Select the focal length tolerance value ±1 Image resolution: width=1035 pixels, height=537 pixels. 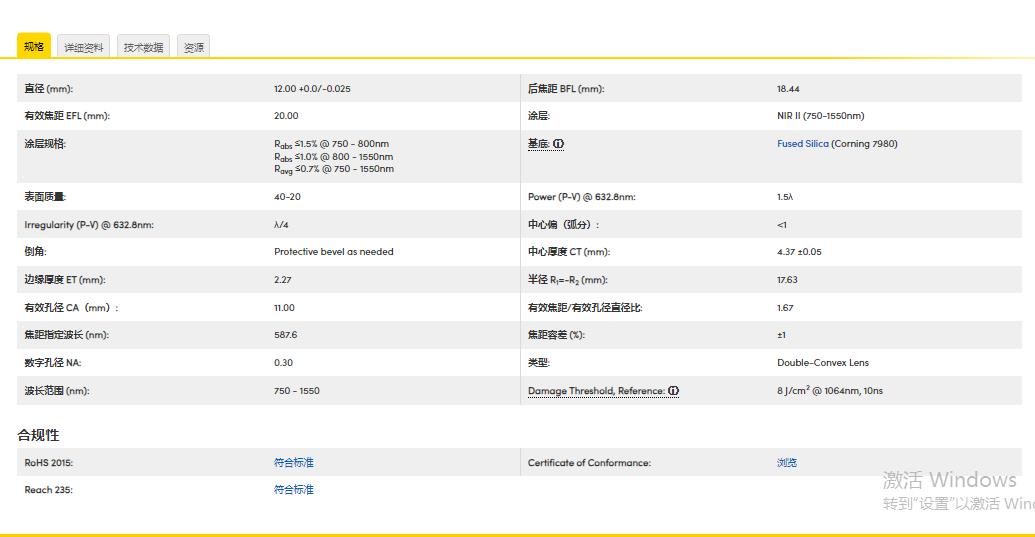click(x=782, y=335)
